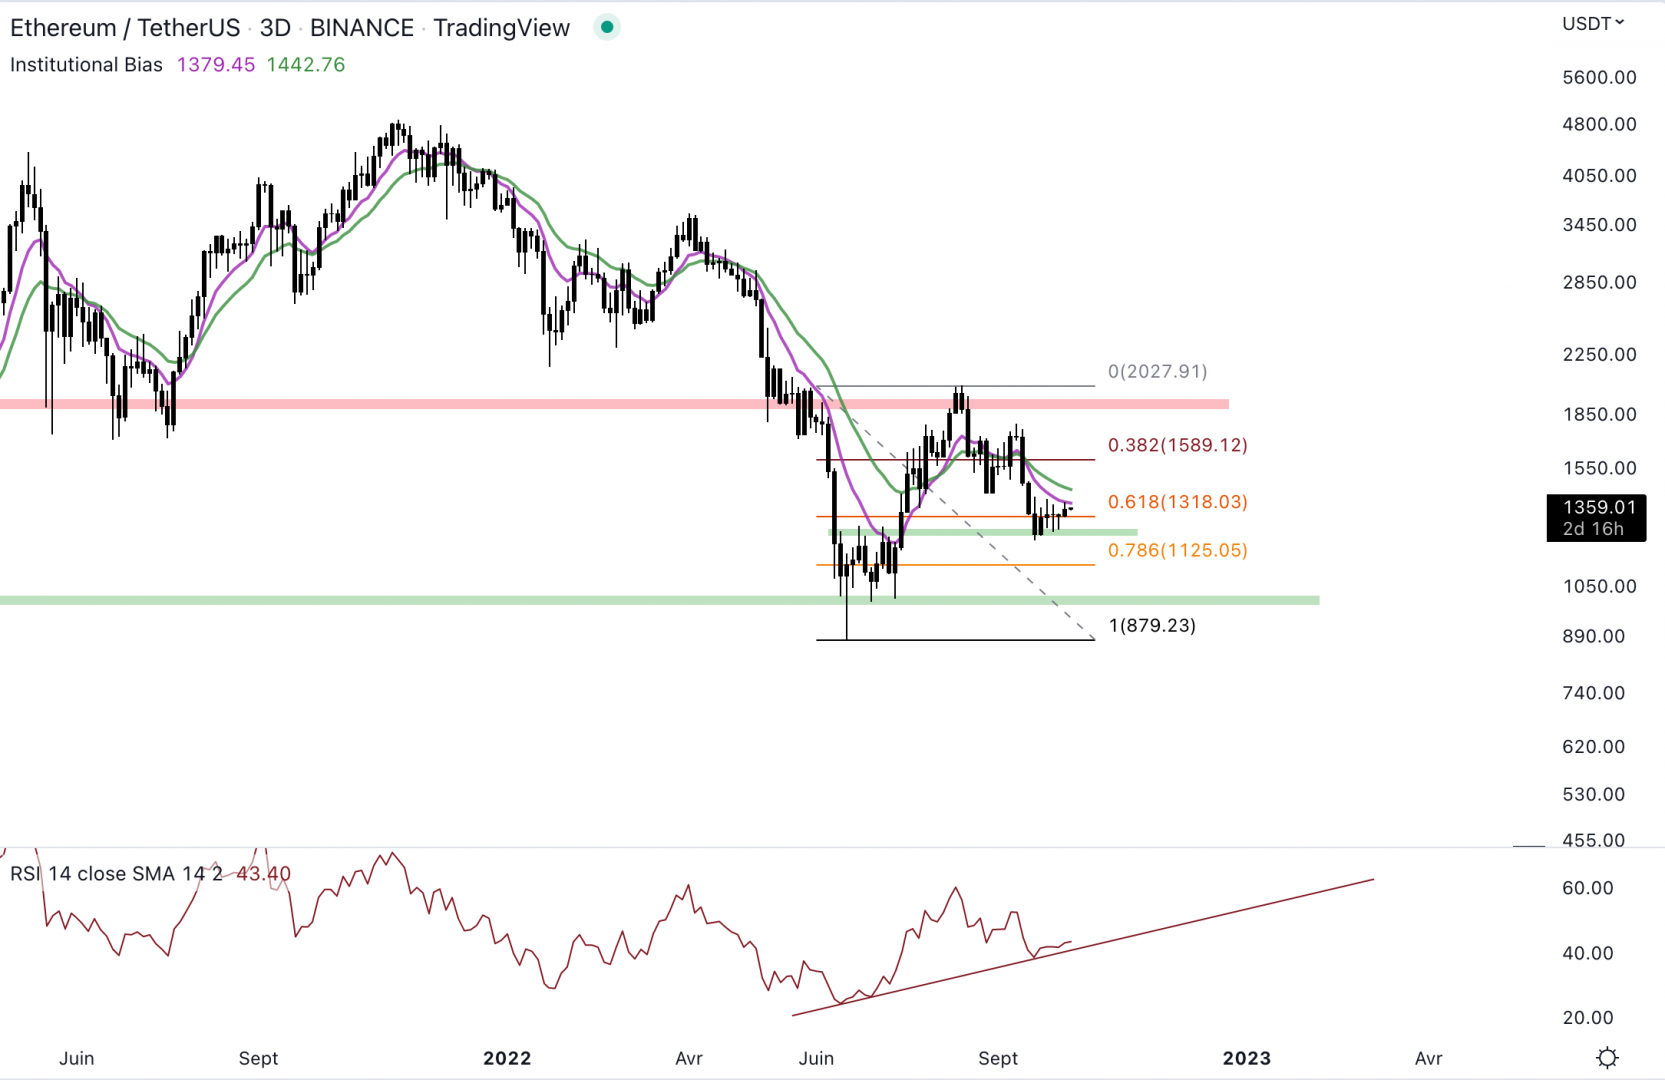This screenshot has height=1080, width=1665.
Task: Click the 60.00 RSI scale label
Action: (1588, 888)
